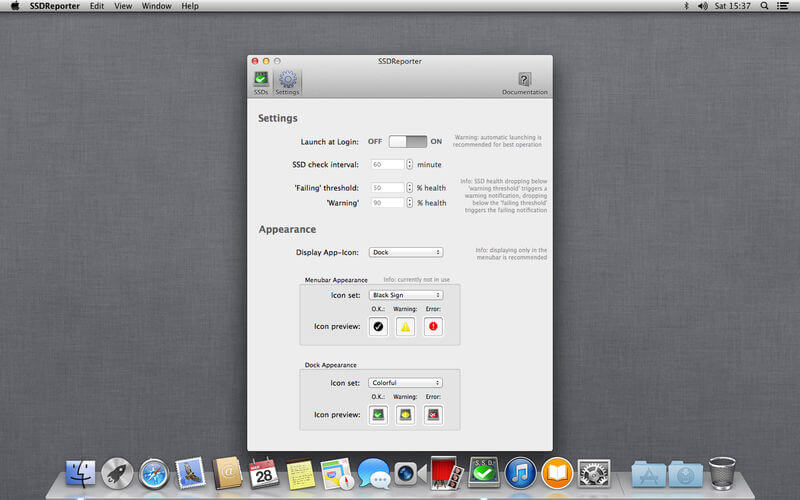The image size is (800, 500).
Task: Click the 'Failing' threshold stepper arrows
Action: (x=410, y=187)
